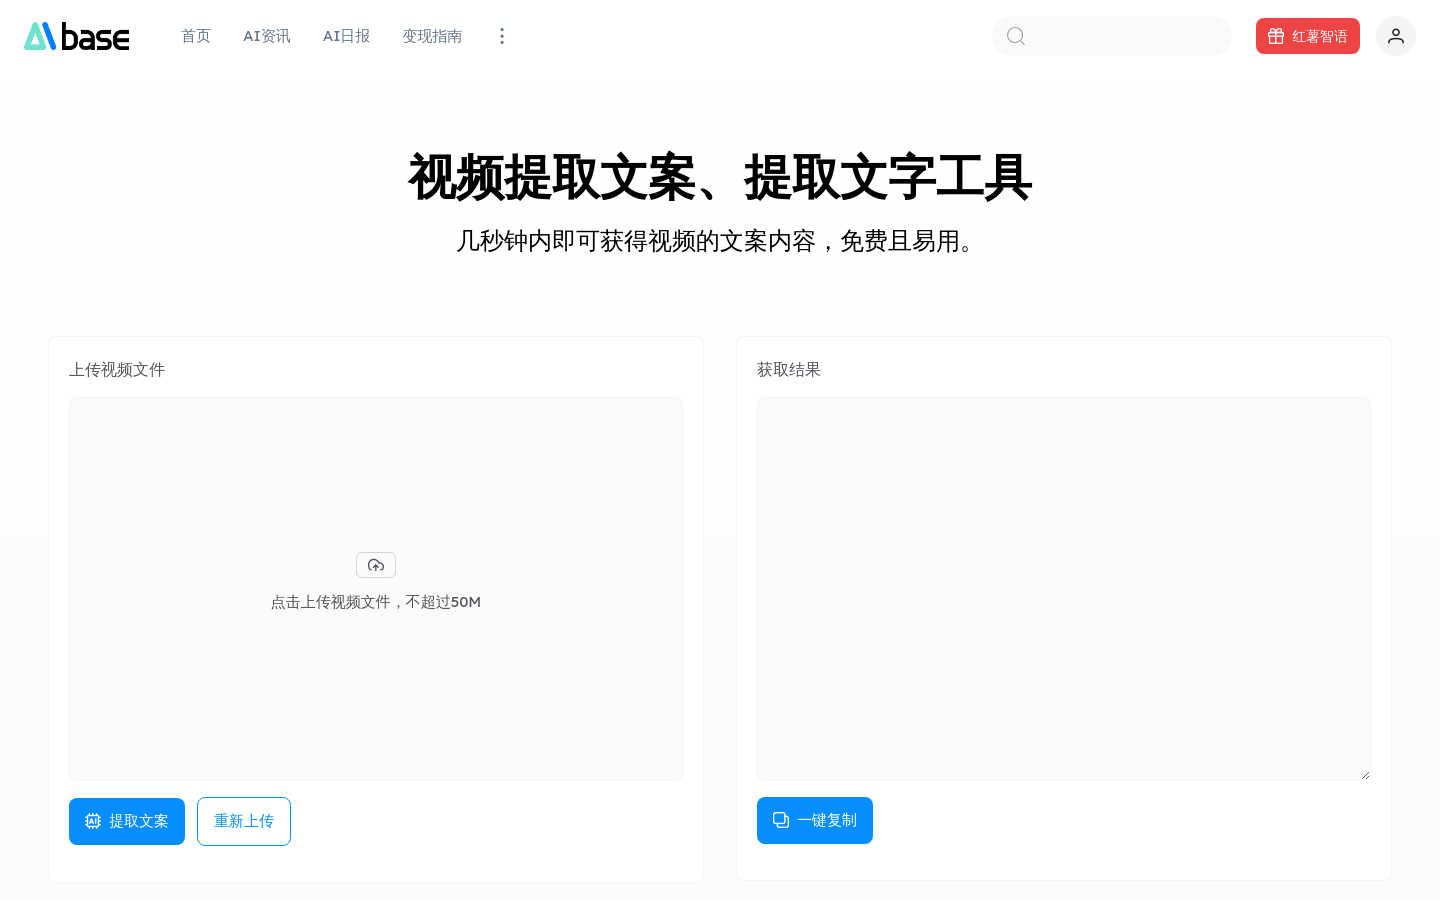
Task: Click the cloud upload icon
Action: point(376,565)
